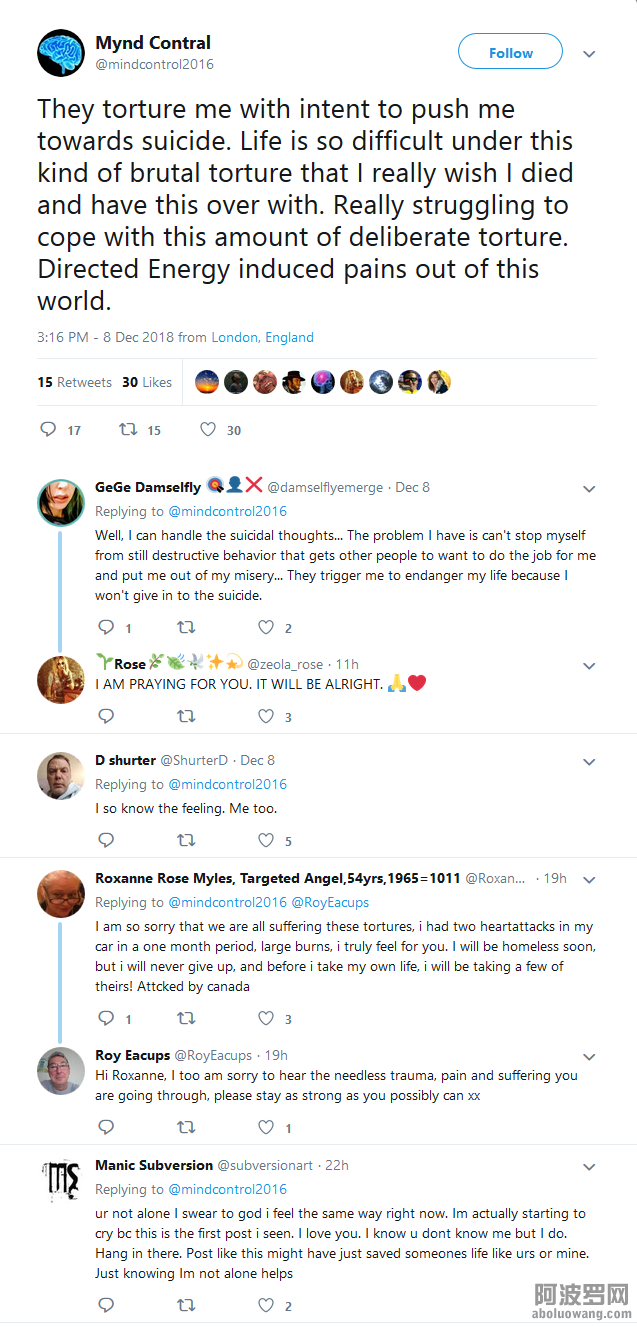Screen dimensions: 637x1327
Task: Reply to Roxanne Rose Myles' comment
Action: [106, 1019]
